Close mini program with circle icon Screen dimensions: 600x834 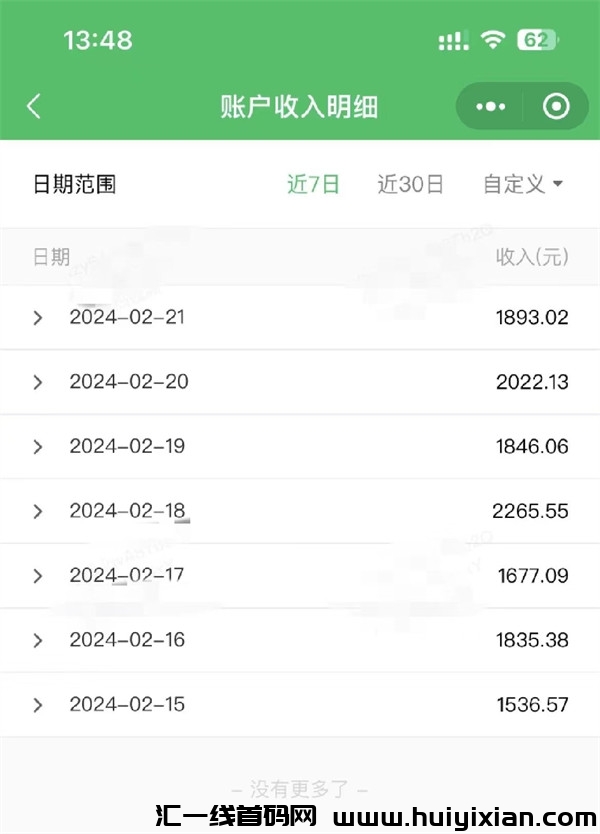[555, 107]
